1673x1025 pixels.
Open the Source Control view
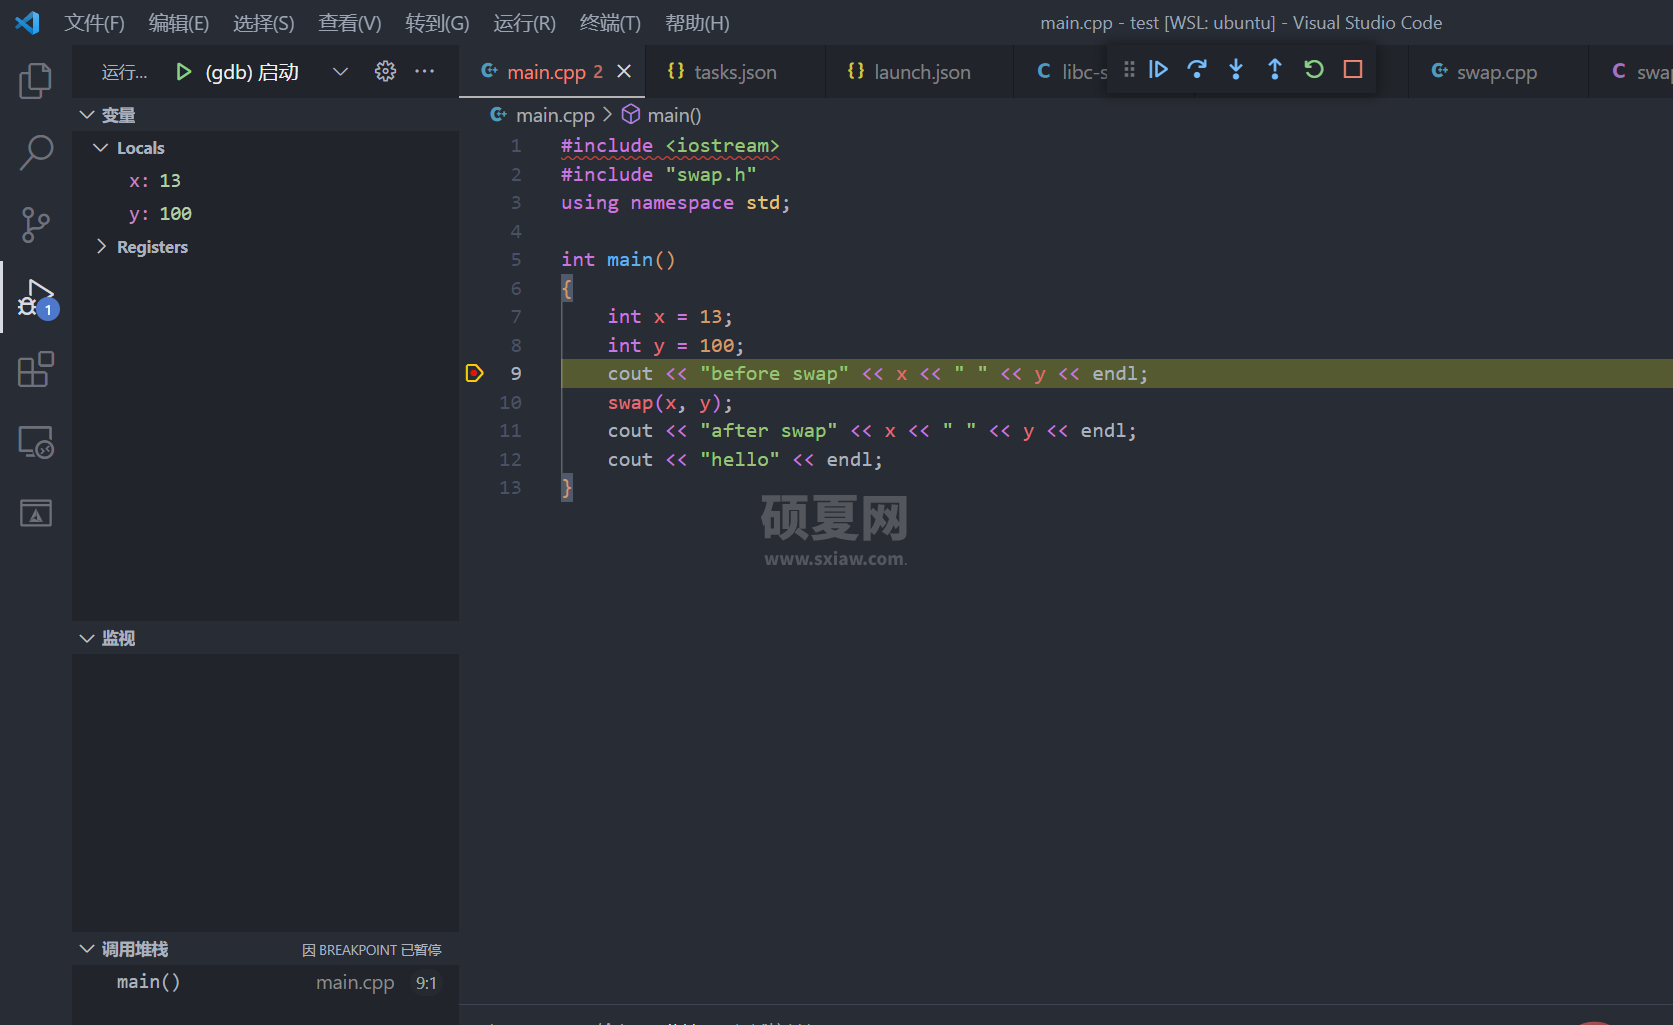(x=36, y=225)
